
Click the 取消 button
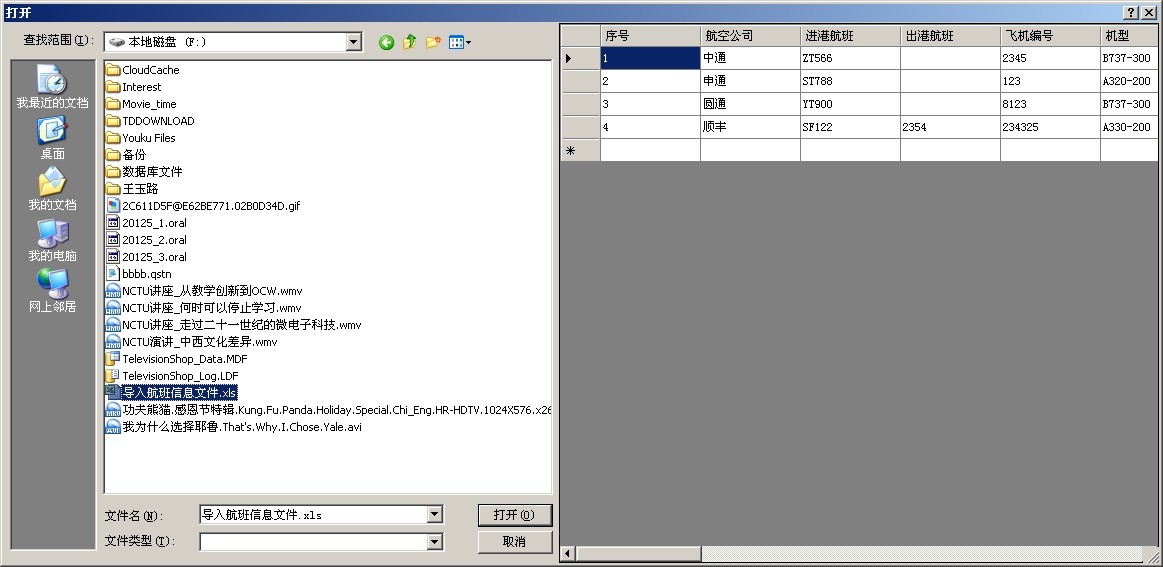tap(515, 542)
